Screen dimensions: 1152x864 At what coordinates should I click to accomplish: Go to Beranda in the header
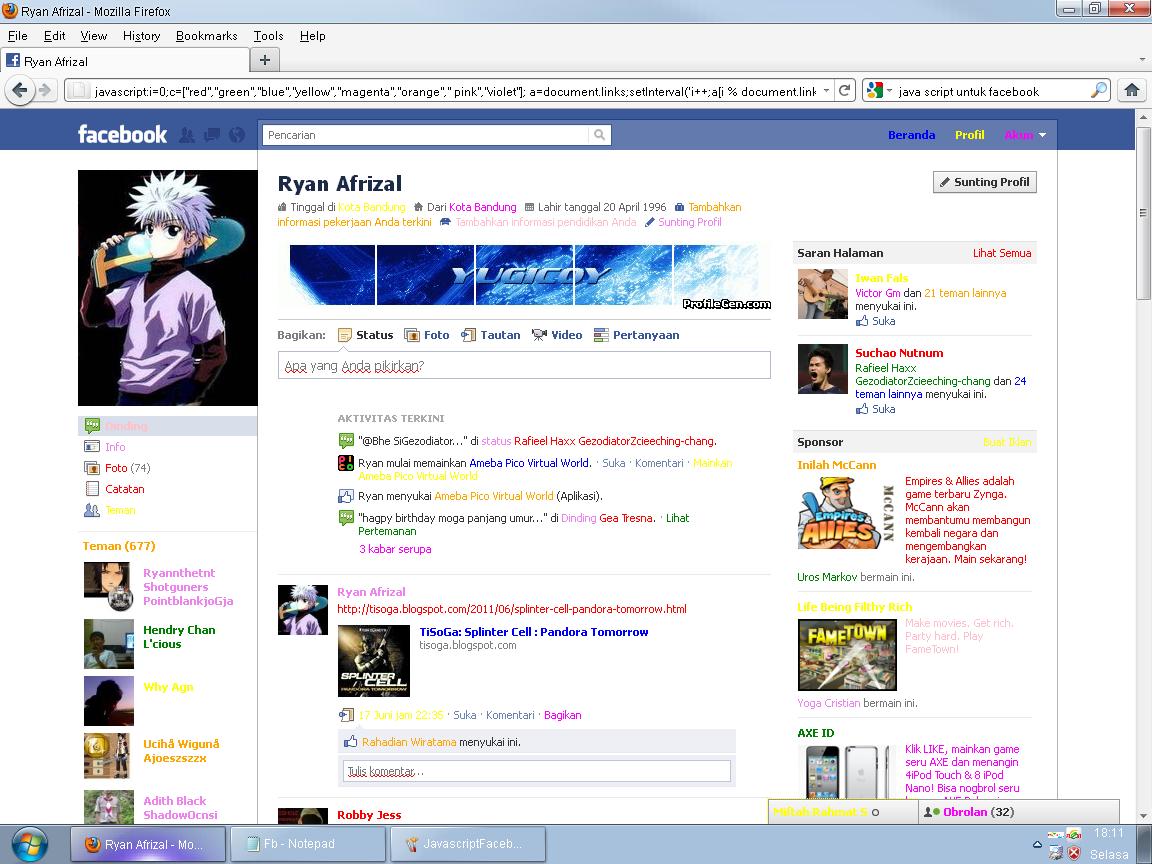[911, 135]
